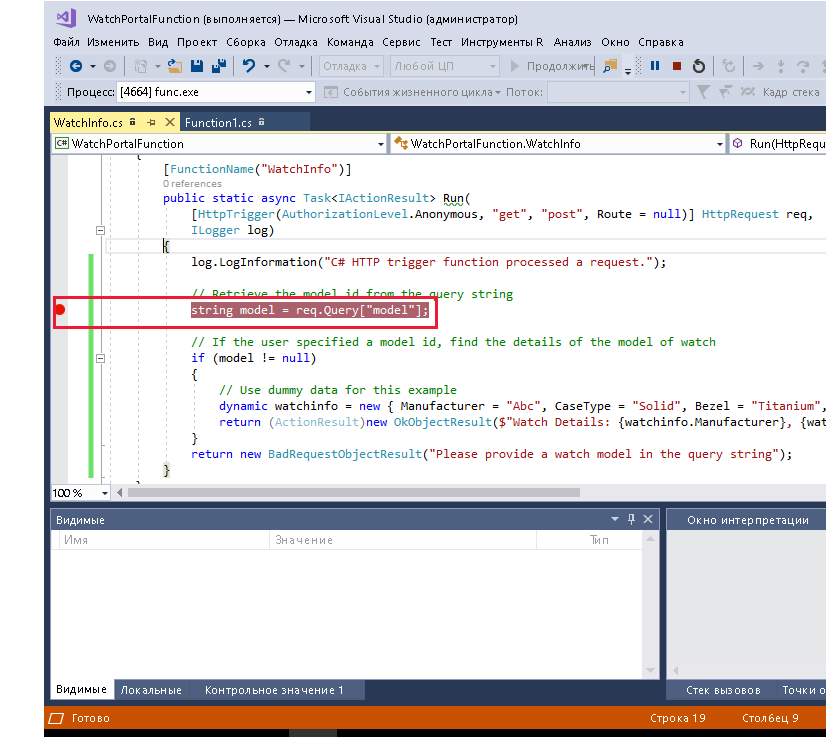
Task: Click the thread filter funnel icon
Action: point(703,92)
